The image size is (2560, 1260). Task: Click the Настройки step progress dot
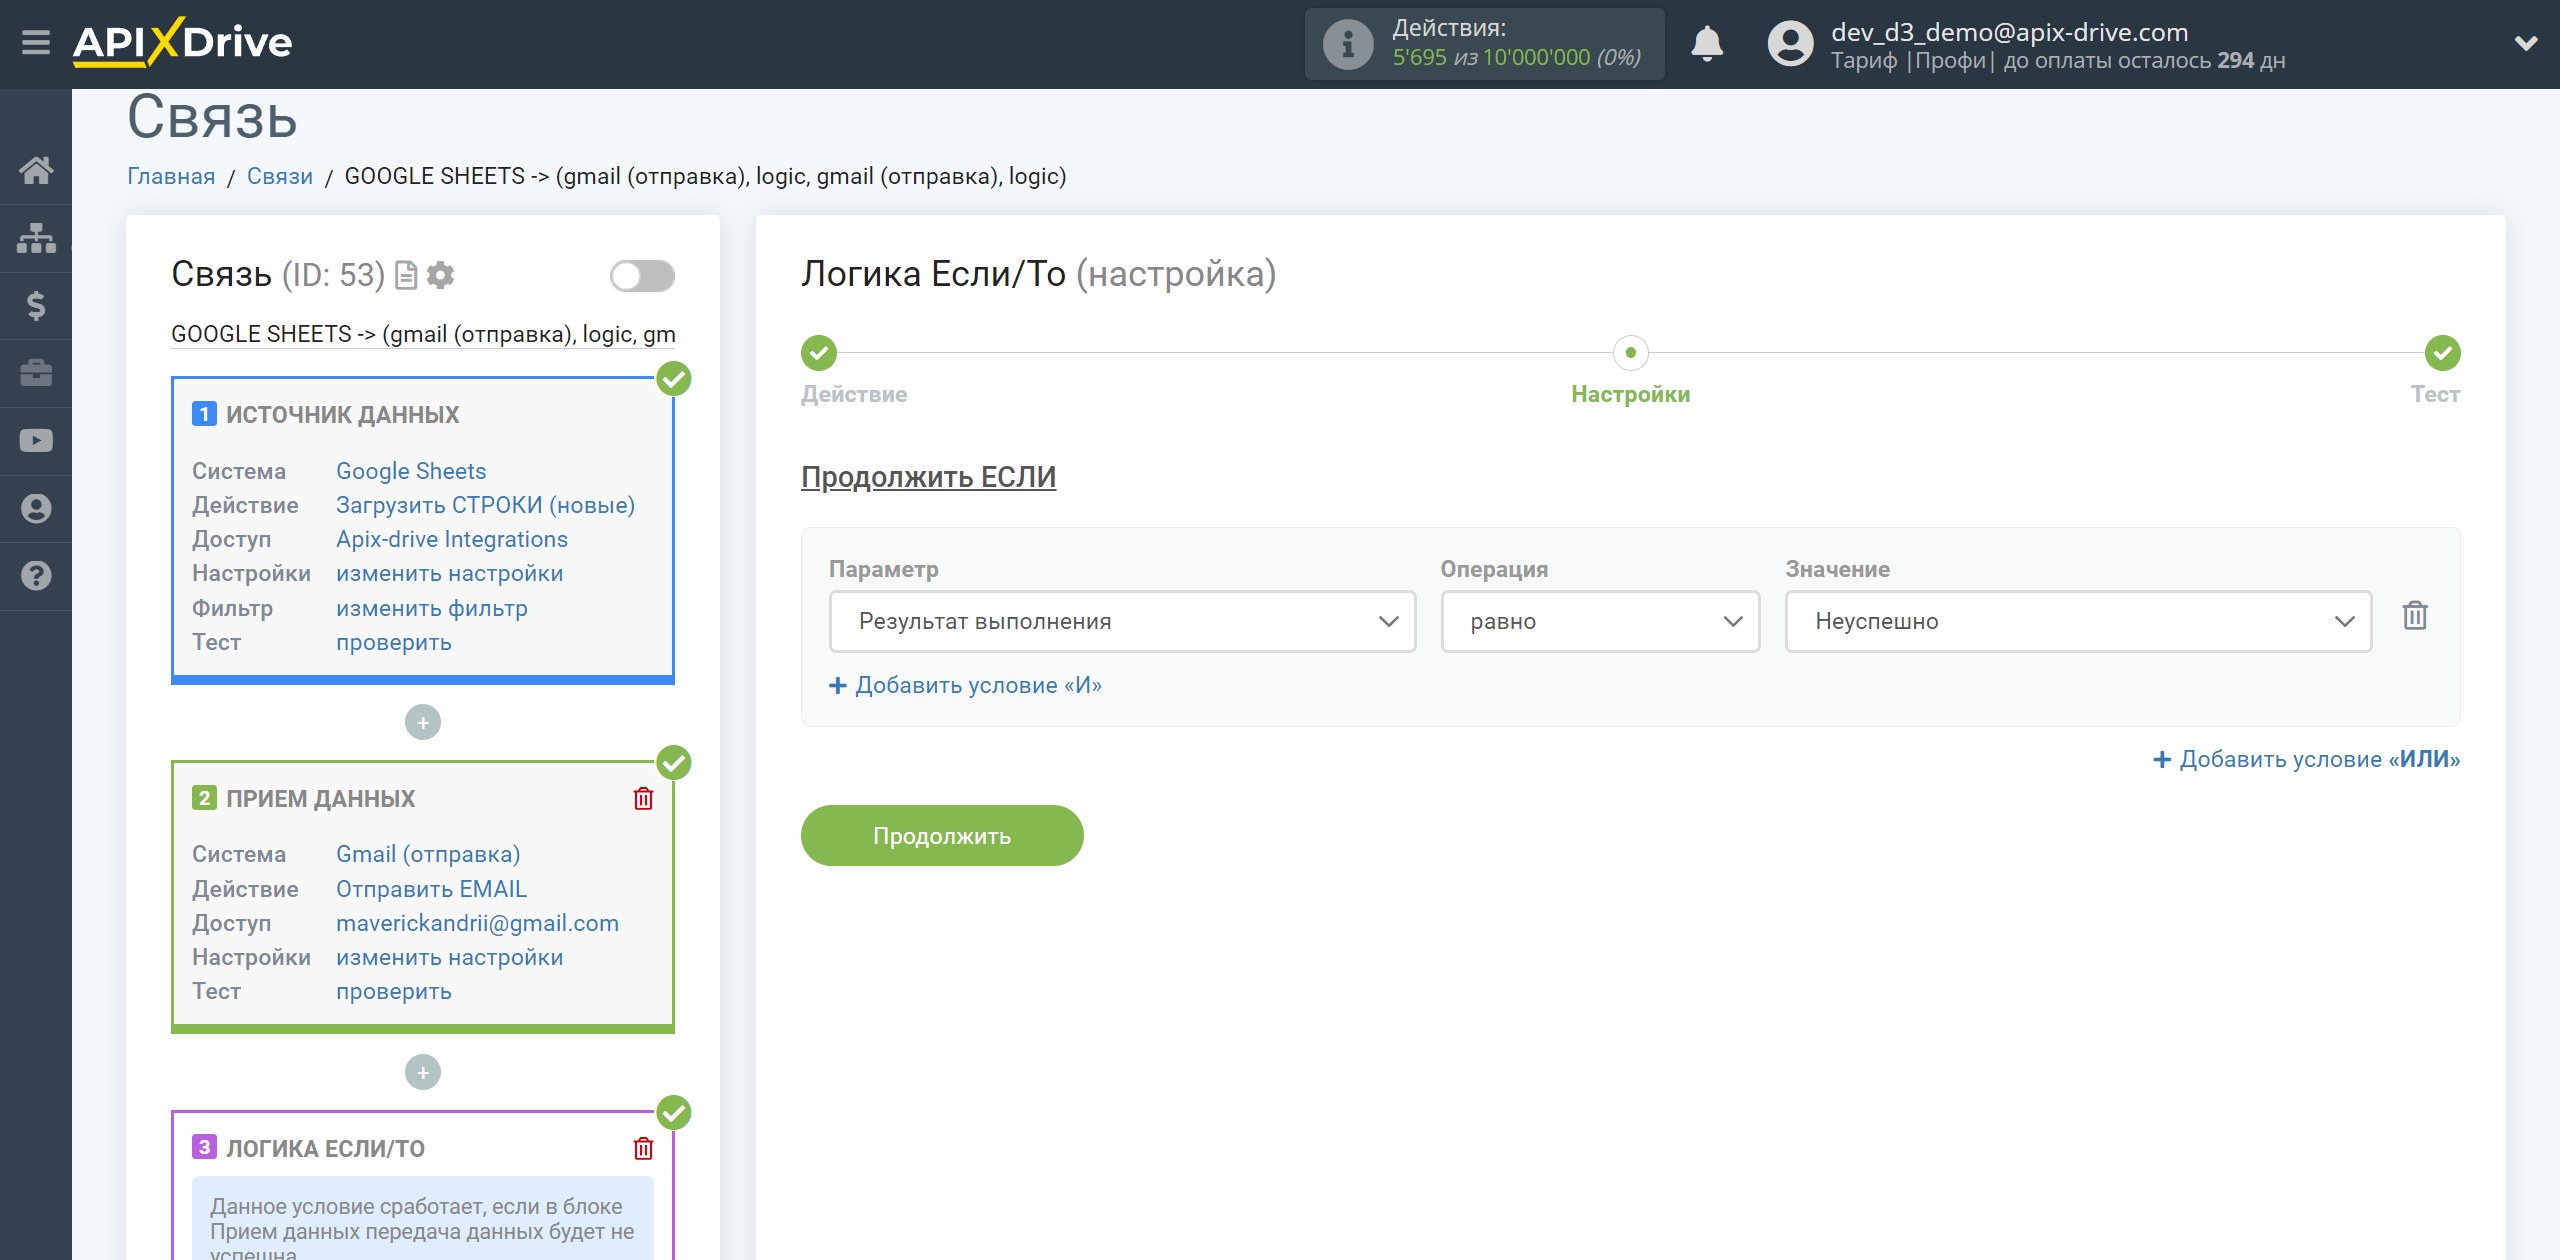coord(1631,353)
